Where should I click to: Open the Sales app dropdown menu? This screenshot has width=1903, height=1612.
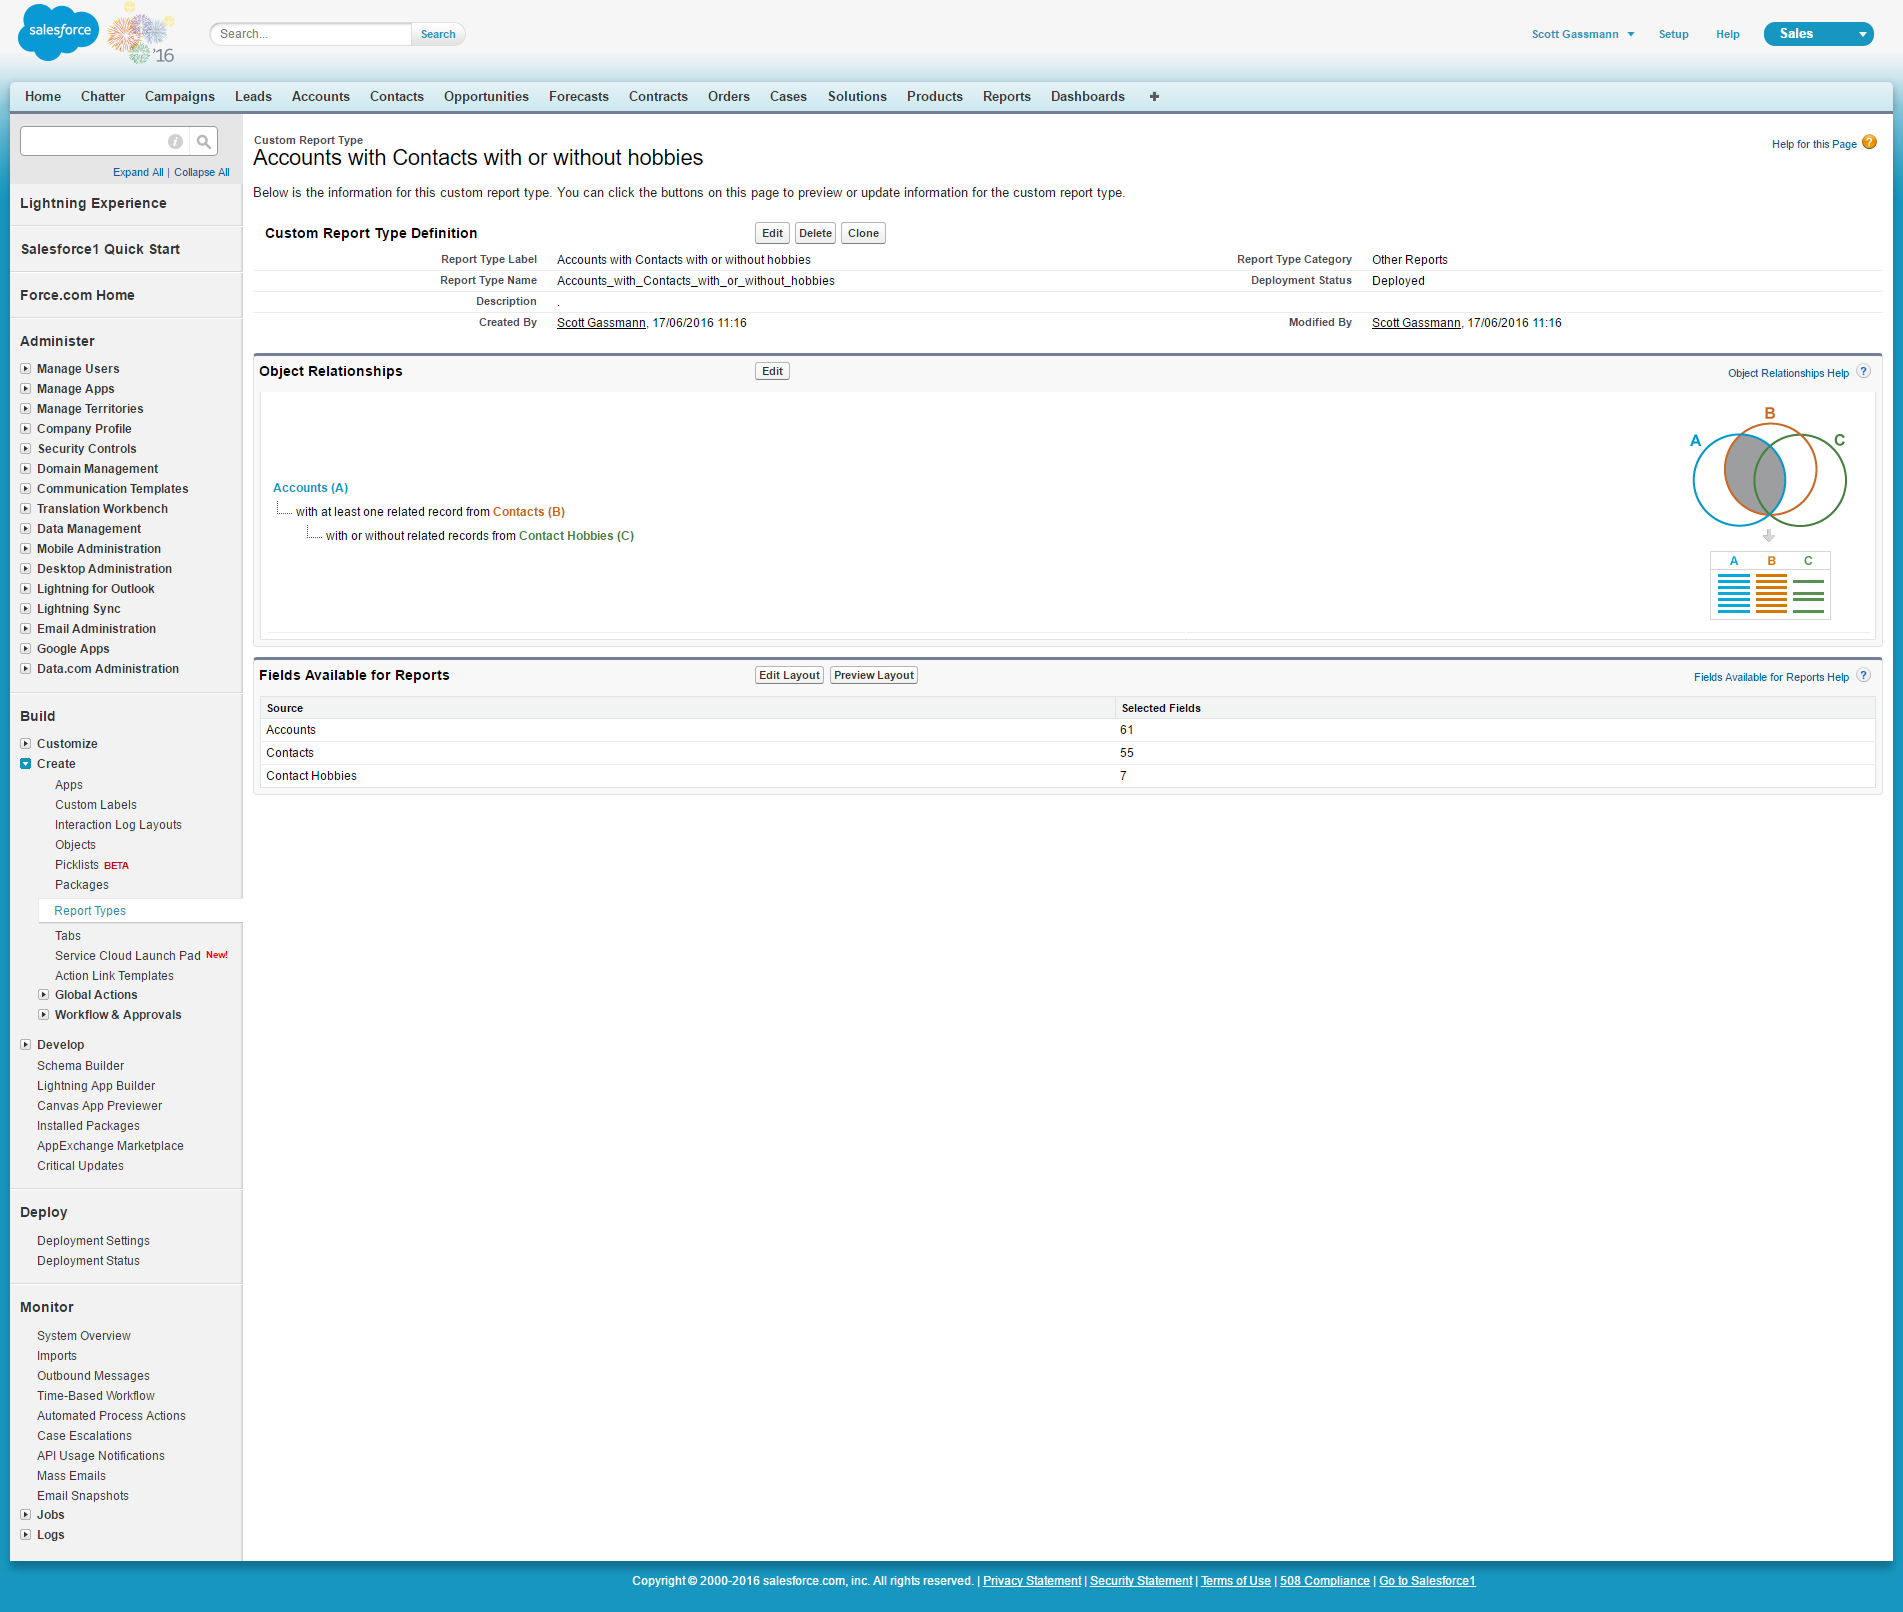coord(1861,34)
